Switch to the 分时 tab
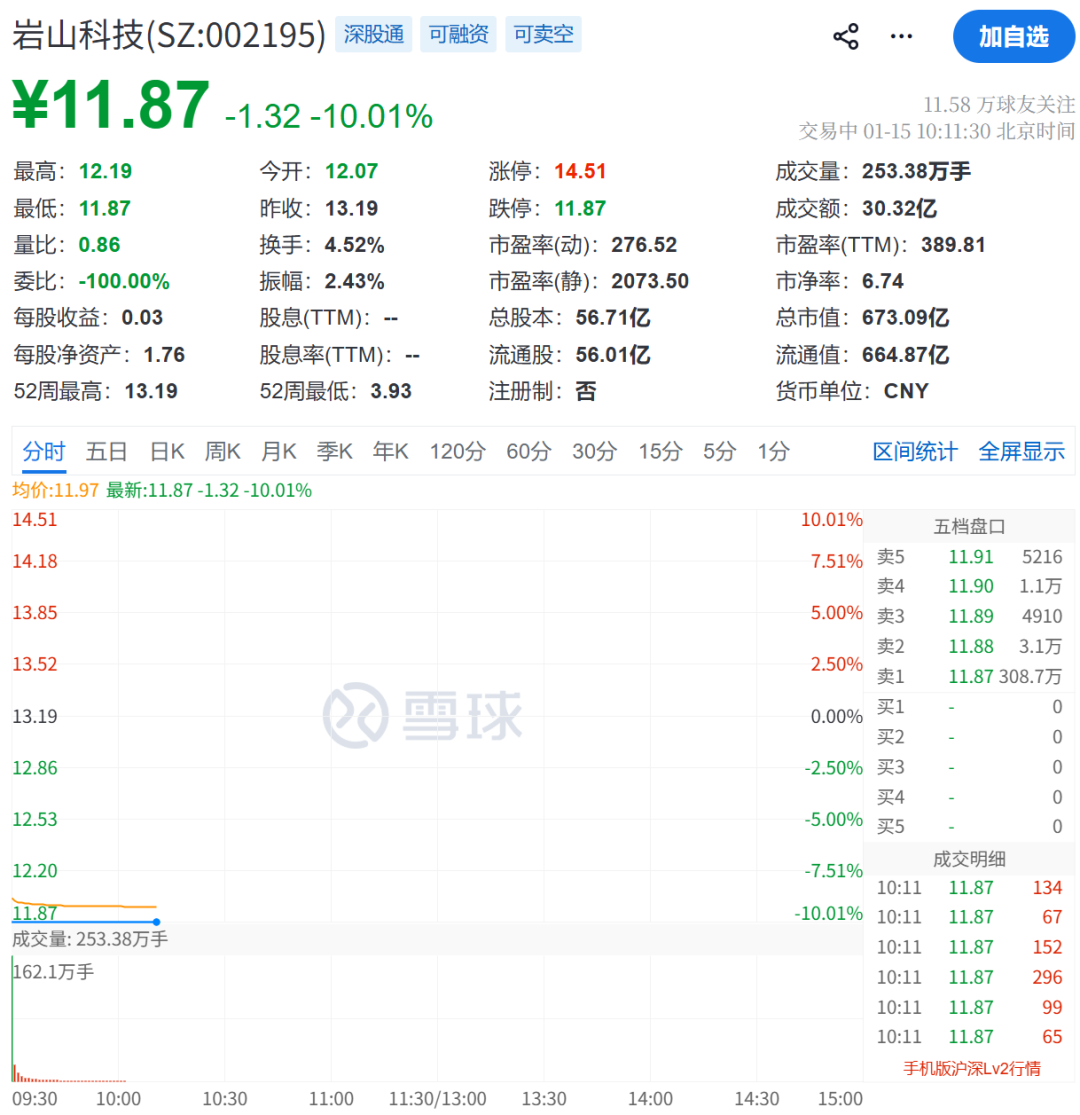This screenshot has height=1115, width=1080. (42, 451)
